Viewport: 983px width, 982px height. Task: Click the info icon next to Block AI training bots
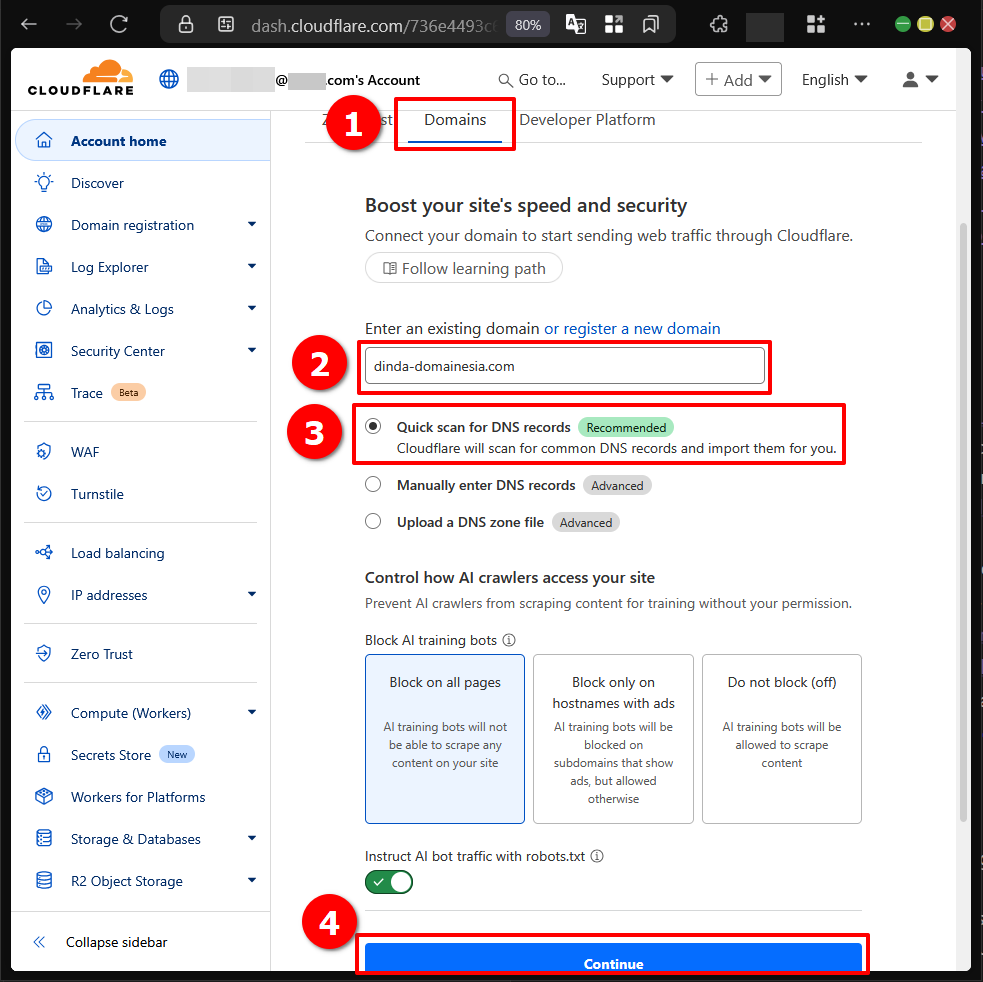tap(509, 640)
